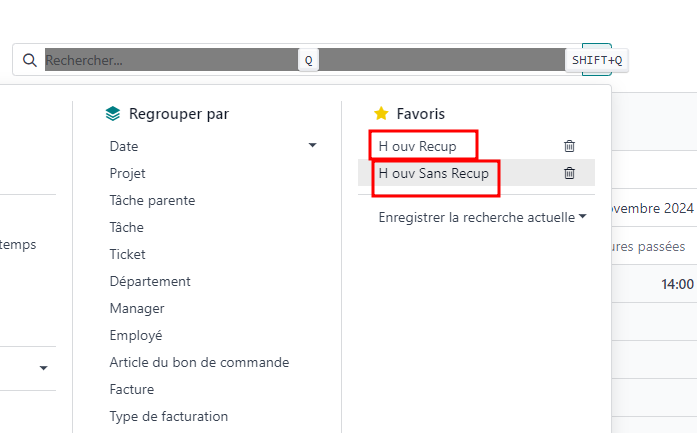This screenshot has height=433, width=697.
Task: Group by Département
Action: (x=150, y=281)
